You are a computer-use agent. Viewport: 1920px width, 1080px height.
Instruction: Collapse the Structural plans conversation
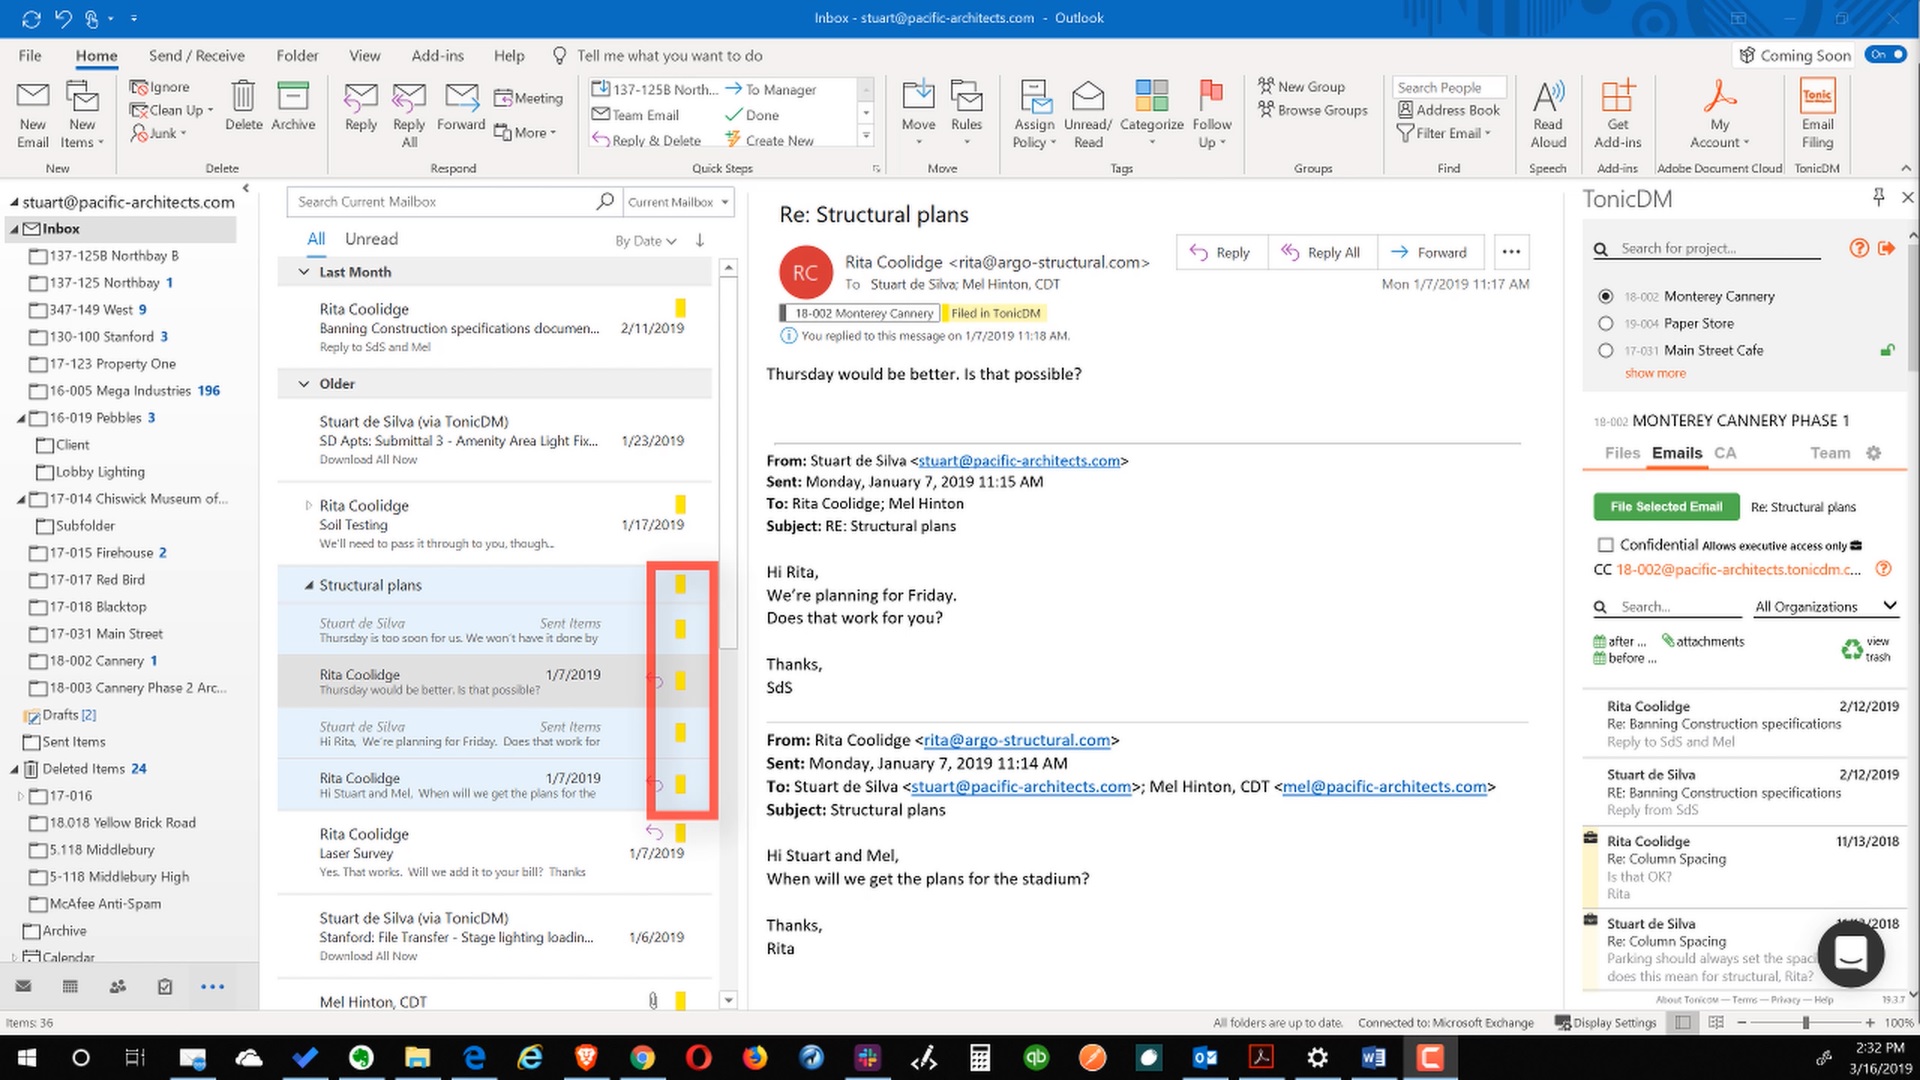(x=308, y=585)
